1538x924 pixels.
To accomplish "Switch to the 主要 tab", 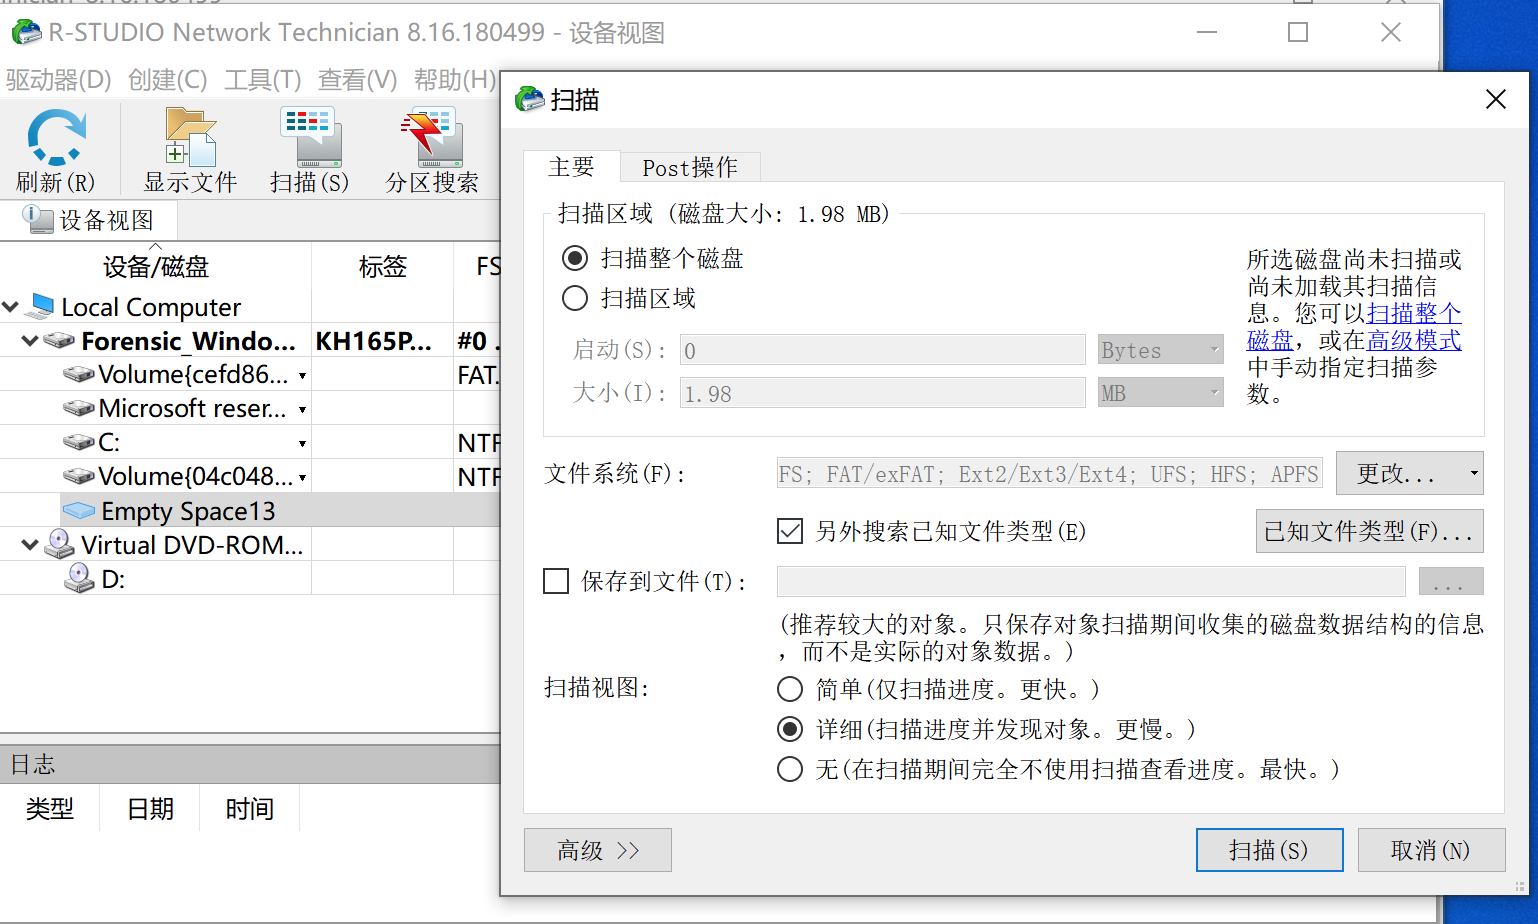I will (571, 166).
